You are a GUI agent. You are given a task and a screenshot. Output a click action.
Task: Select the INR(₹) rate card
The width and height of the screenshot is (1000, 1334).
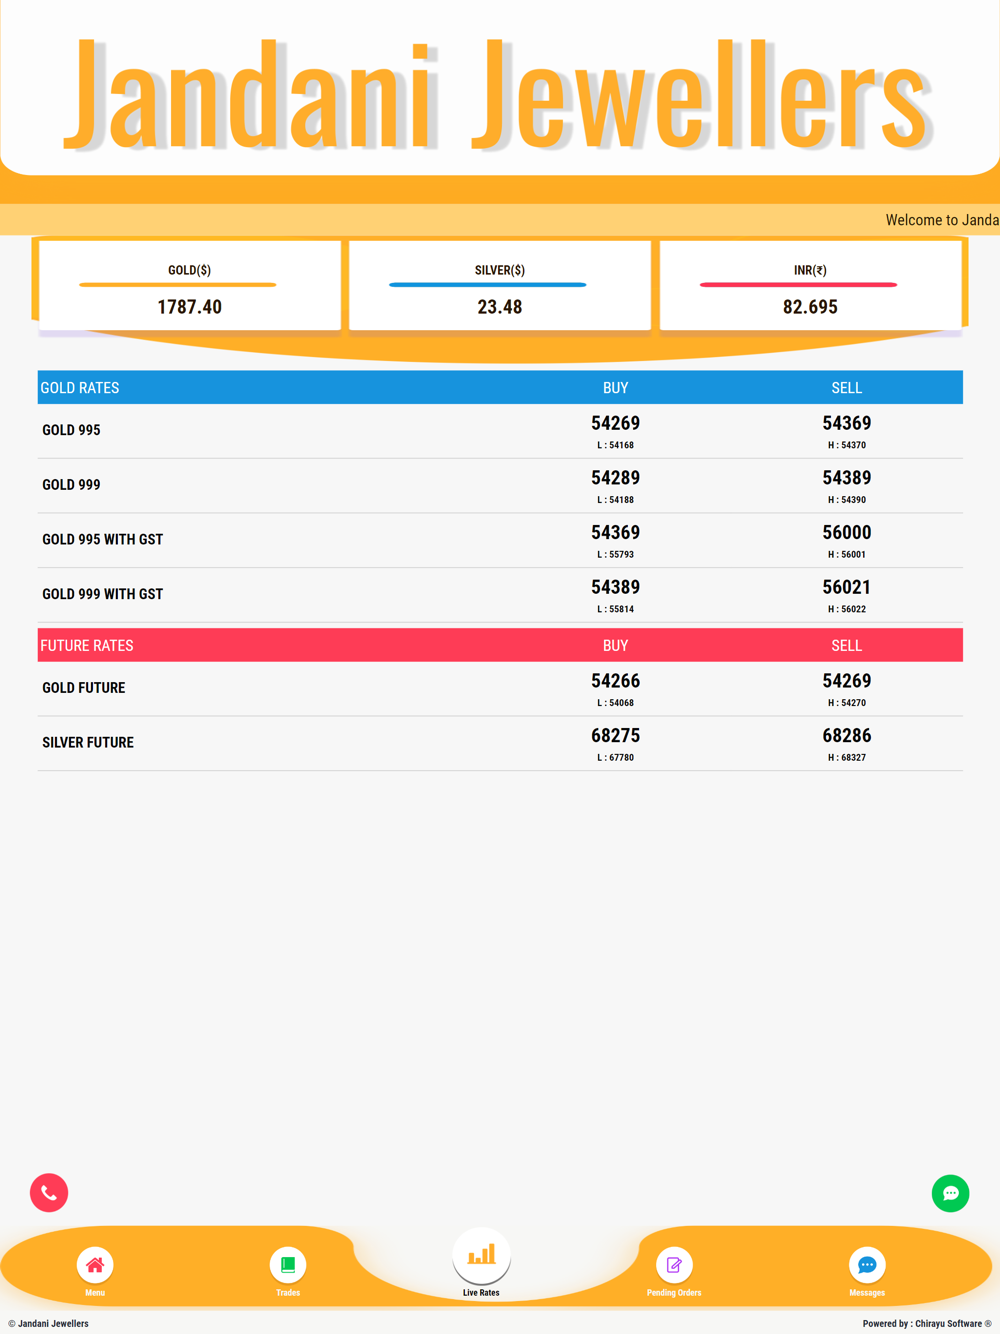coord(810,286)
